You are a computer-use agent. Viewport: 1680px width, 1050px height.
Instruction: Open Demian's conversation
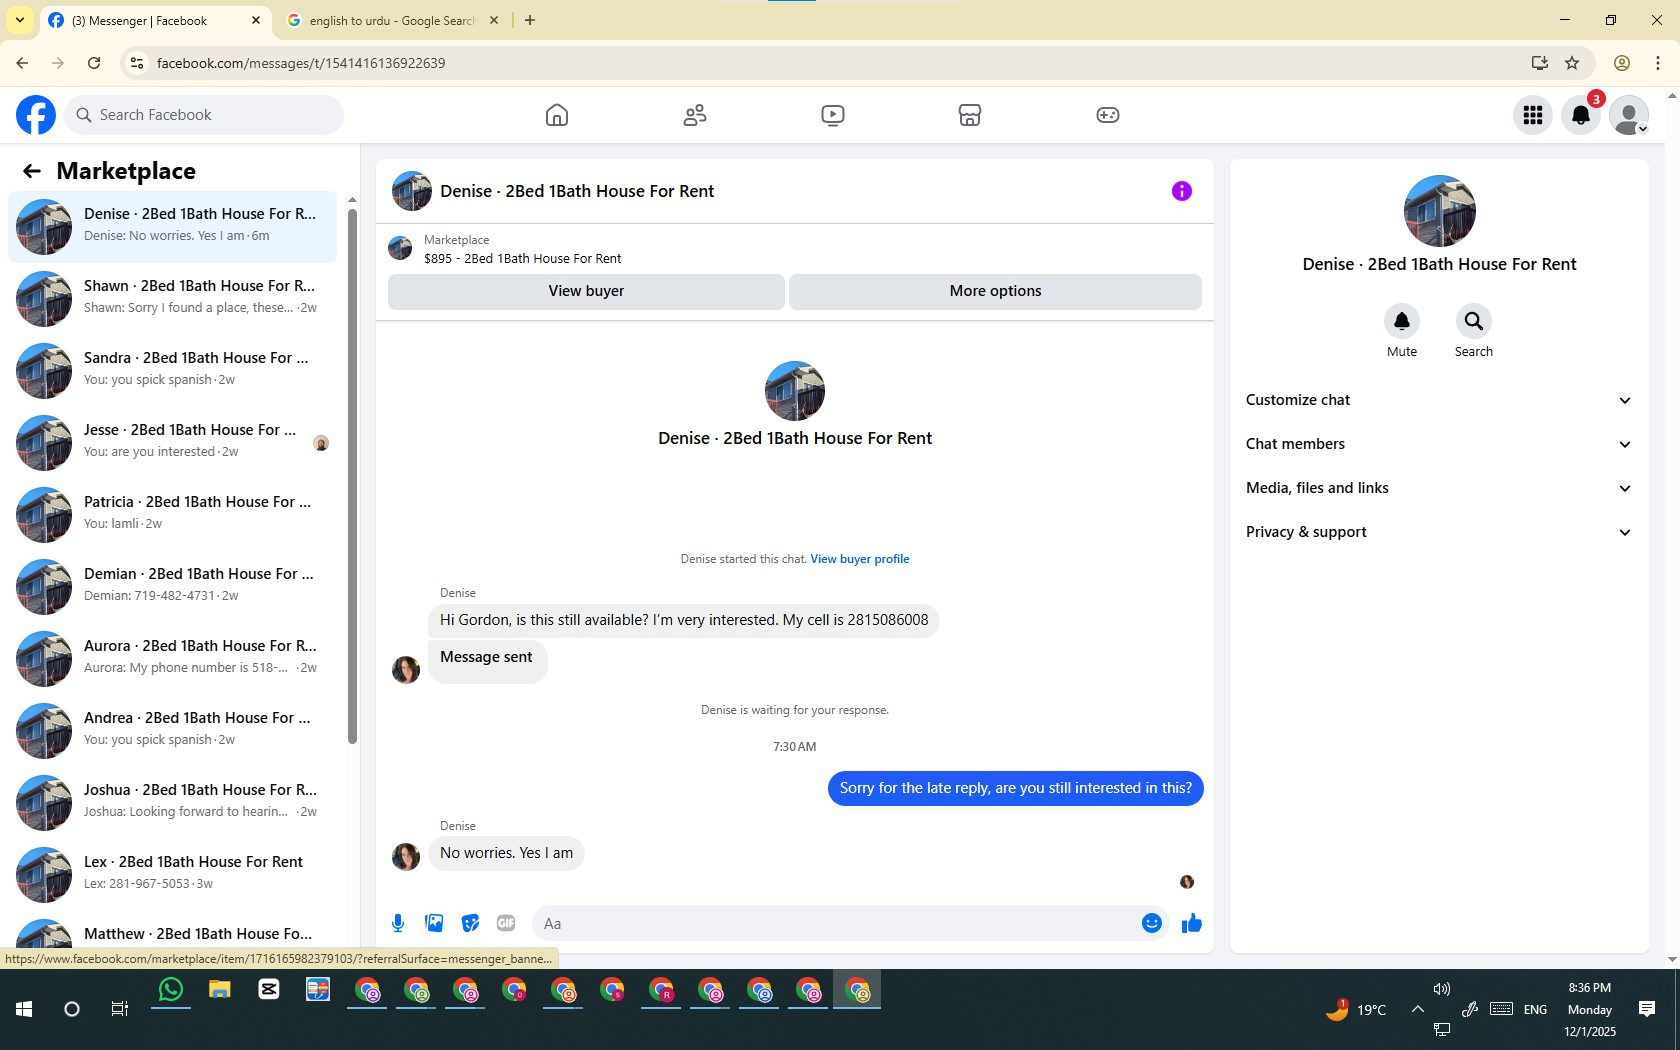(x=172, y=585)
